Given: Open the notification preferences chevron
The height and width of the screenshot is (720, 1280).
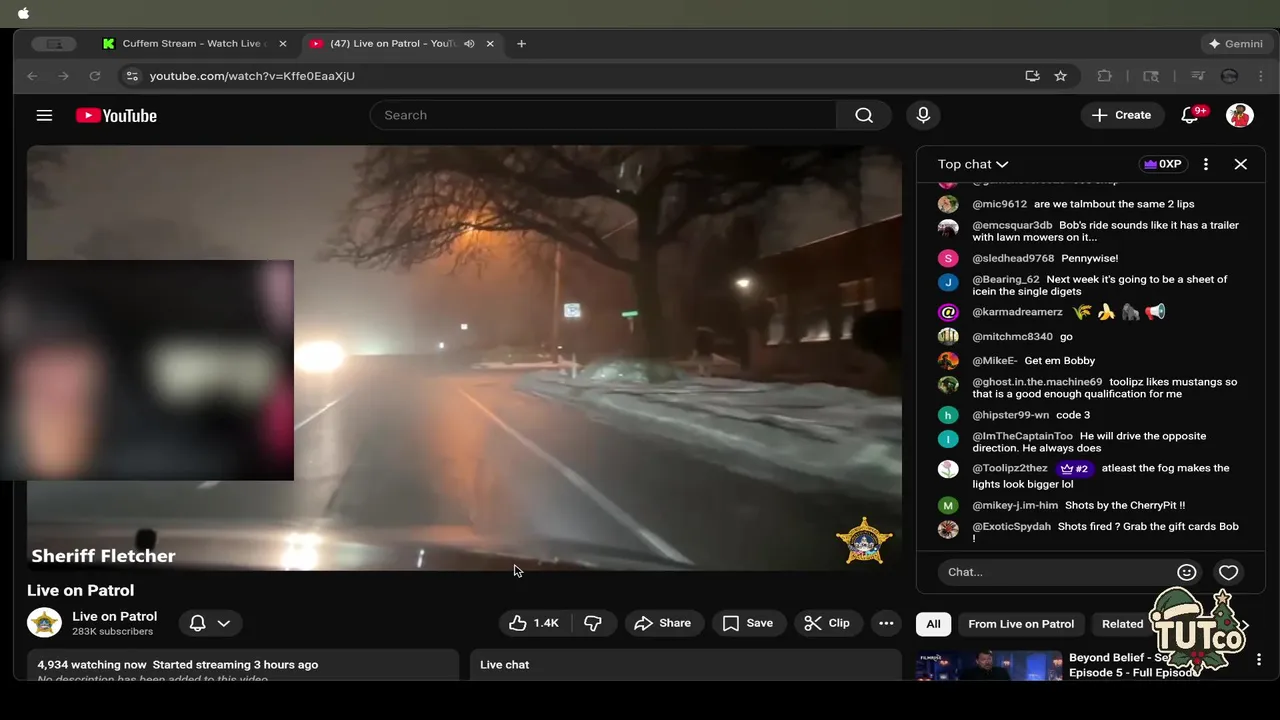Looking at the screenshot, I should pyautogui.click(x=224, y=623).
